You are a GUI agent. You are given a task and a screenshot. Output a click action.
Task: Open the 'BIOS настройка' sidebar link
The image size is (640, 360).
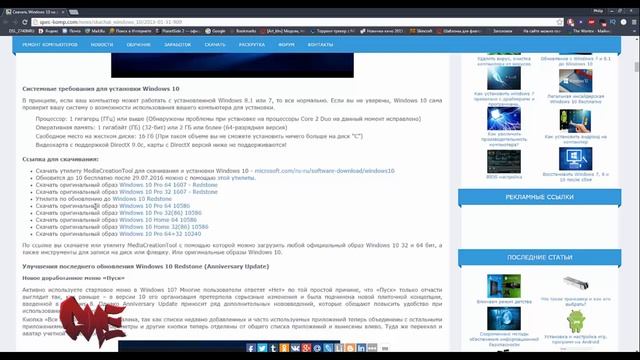(x=504, y=177)
